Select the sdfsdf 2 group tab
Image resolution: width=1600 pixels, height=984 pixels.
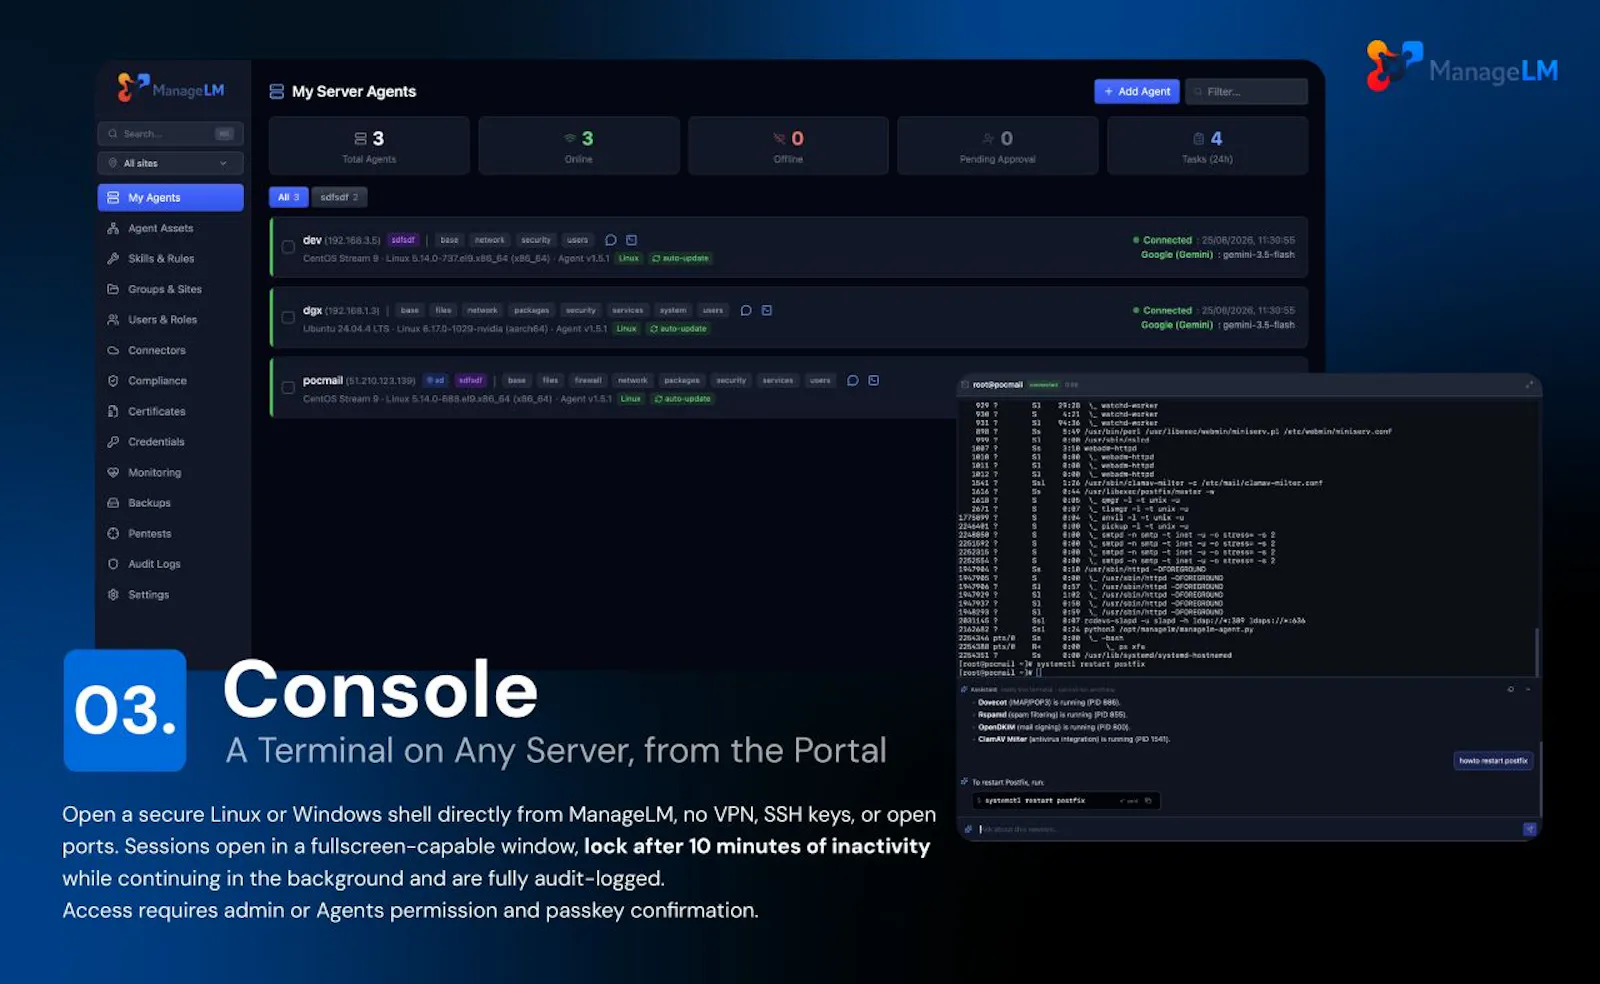[x=339, y=197]
